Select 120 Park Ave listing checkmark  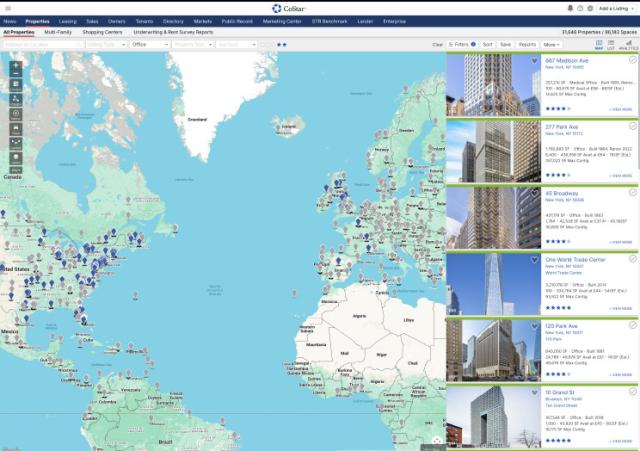coord(633,325)
